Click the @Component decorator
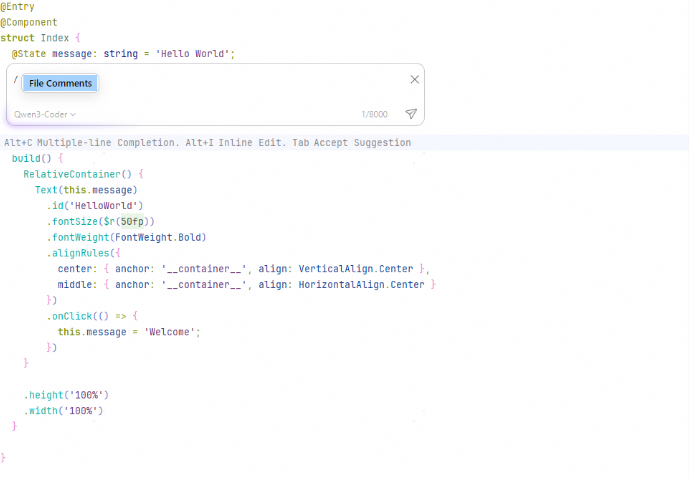 [x=29, y=22]
